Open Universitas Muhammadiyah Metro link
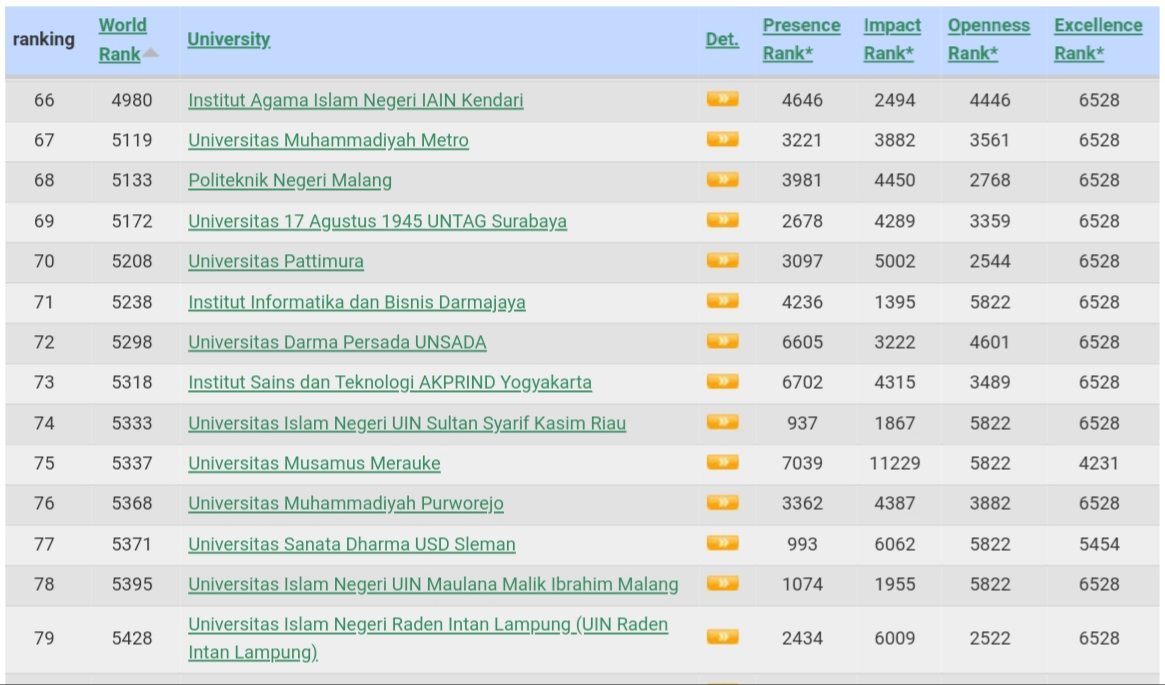This screenshot has width=1165, height=685. point(328,140)
